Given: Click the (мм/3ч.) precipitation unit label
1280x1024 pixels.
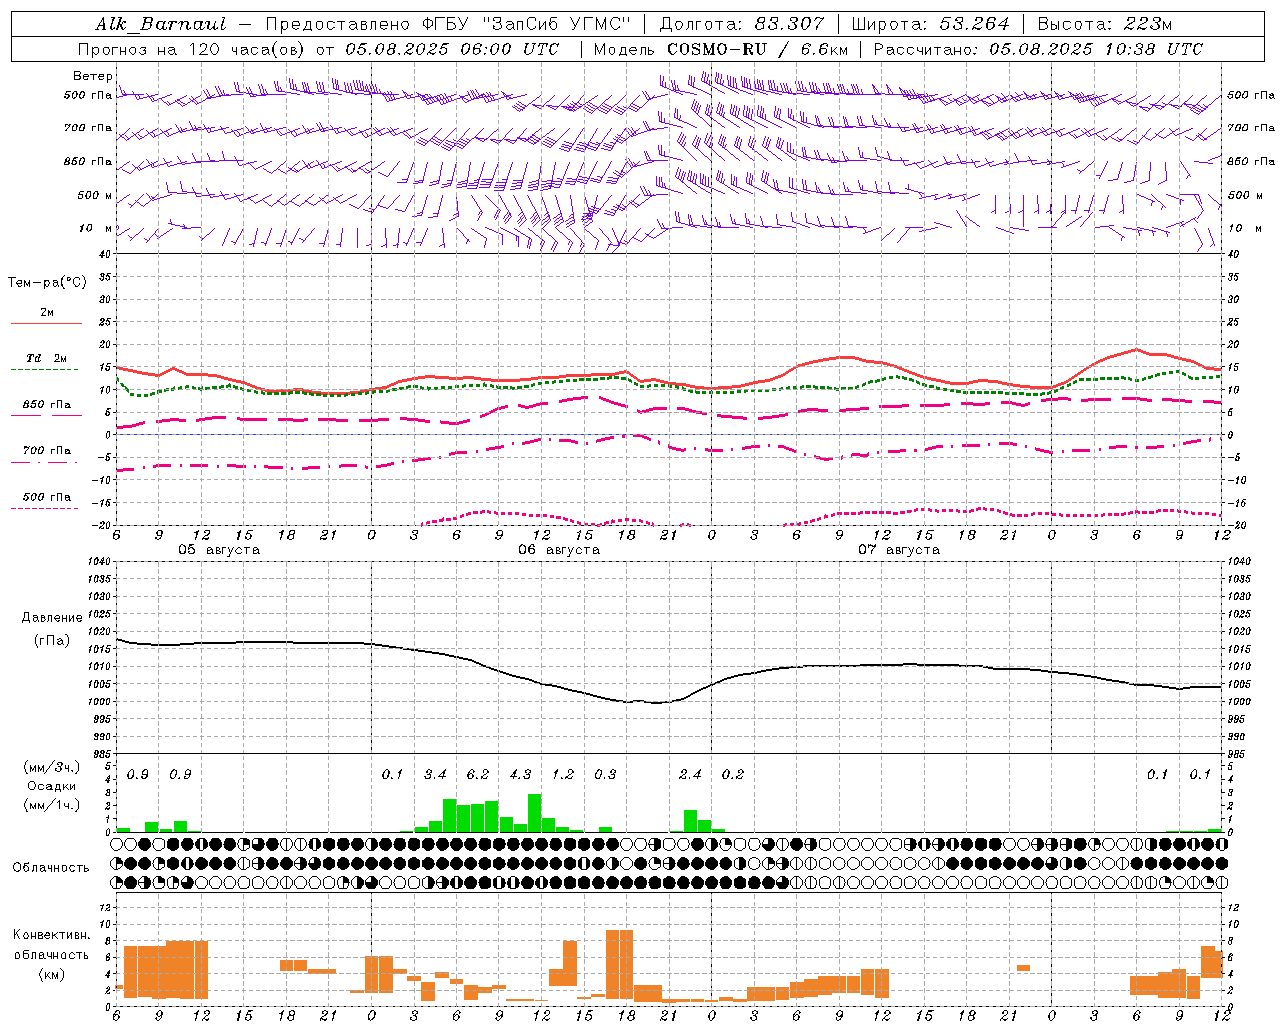Looking at the screenshot, I should click(51, 768).
